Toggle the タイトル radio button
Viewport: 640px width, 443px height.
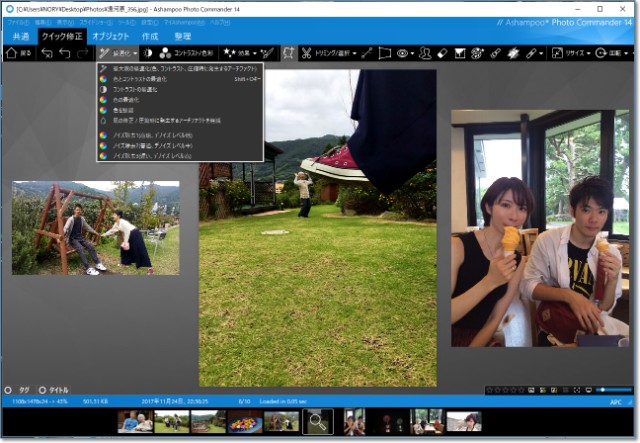[42, 390]
